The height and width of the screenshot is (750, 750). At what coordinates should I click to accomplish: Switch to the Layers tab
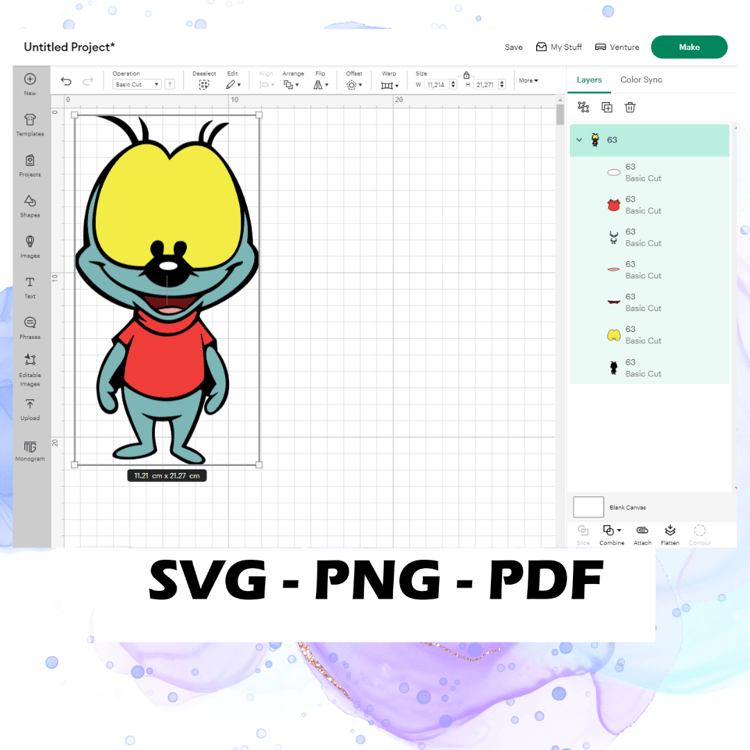click(589, 80)
